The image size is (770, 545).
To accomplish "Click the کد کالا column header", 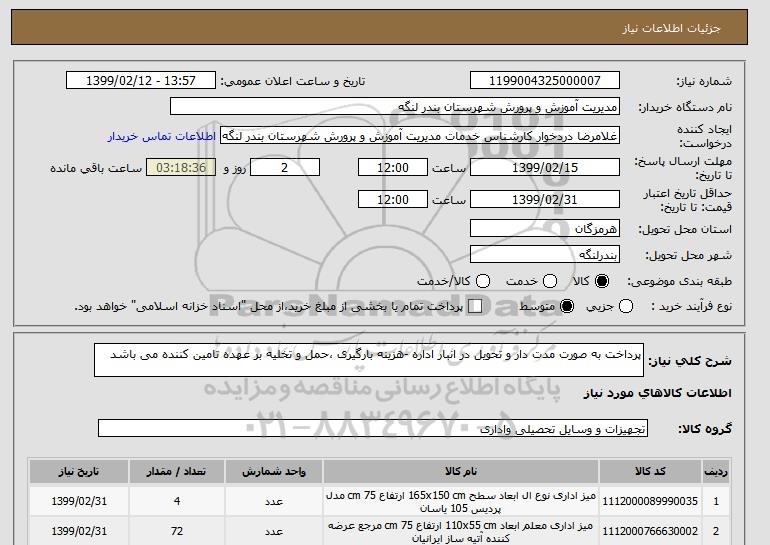I will pyautogui.click(x=650, y=471).
